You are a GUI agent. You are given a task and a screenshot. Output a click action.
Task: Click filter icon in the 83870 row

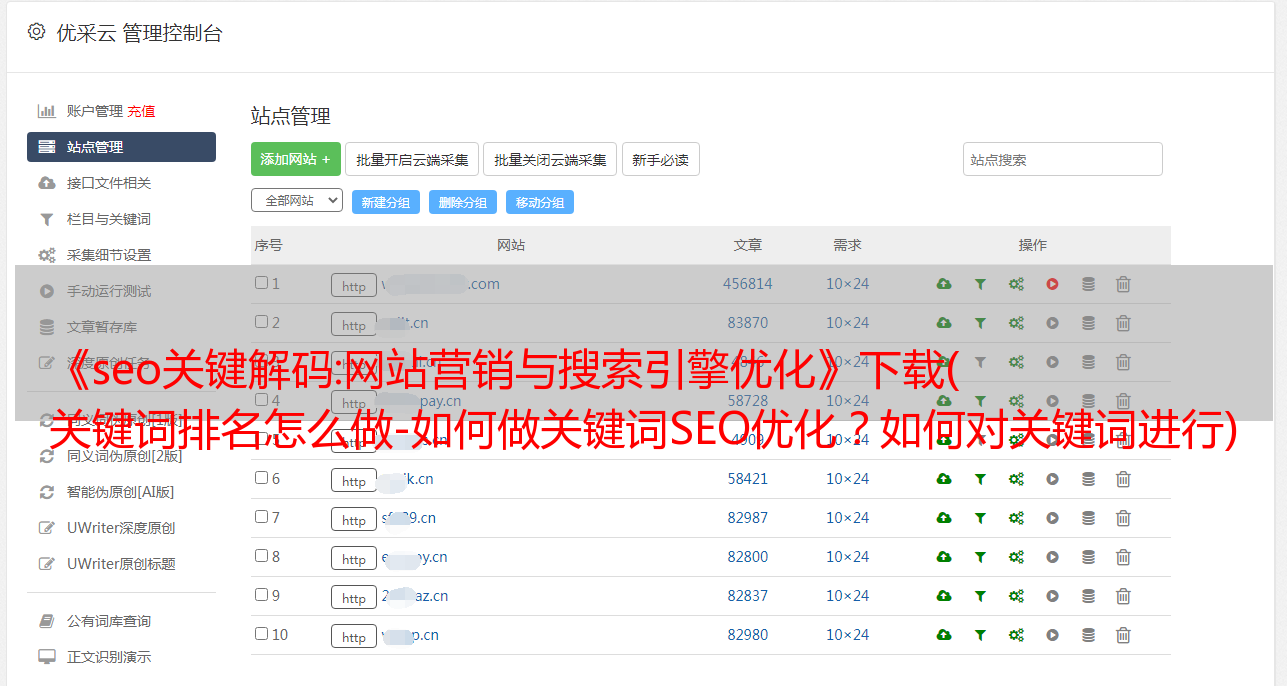click(980, 323)
